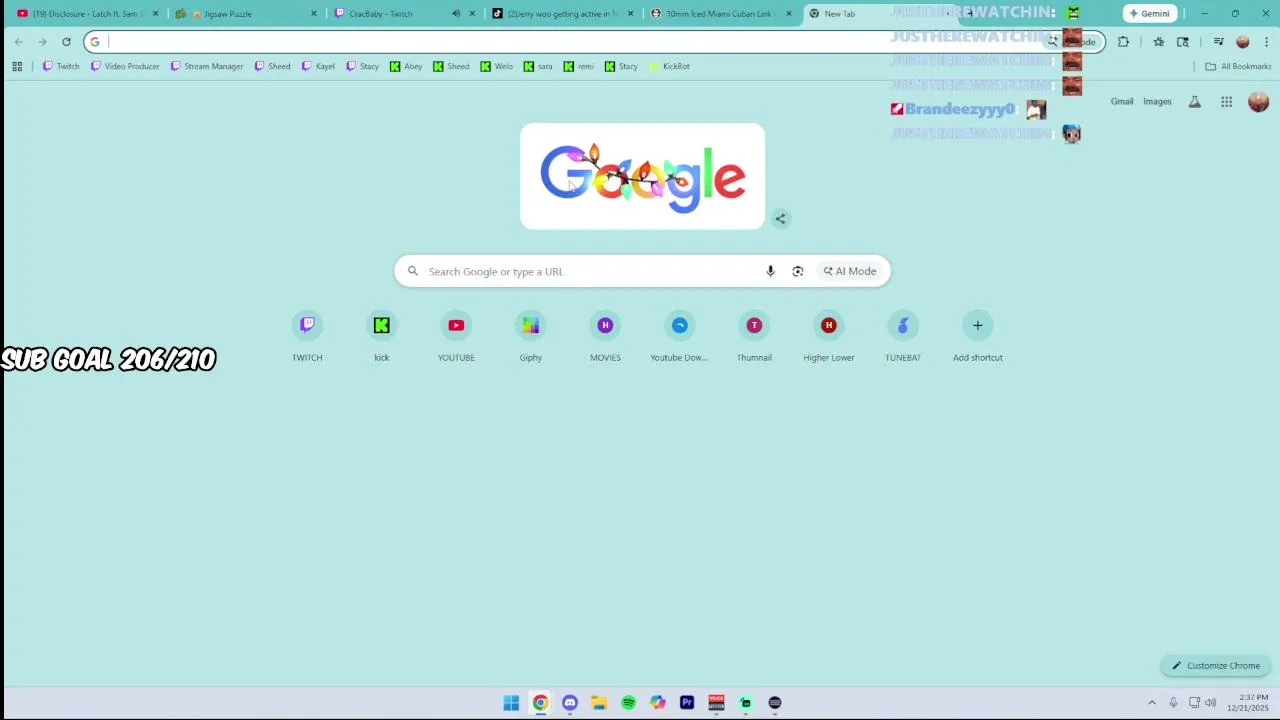Reload the page with the refresh icon
The image size is (1280, 720).
[66, 42]
